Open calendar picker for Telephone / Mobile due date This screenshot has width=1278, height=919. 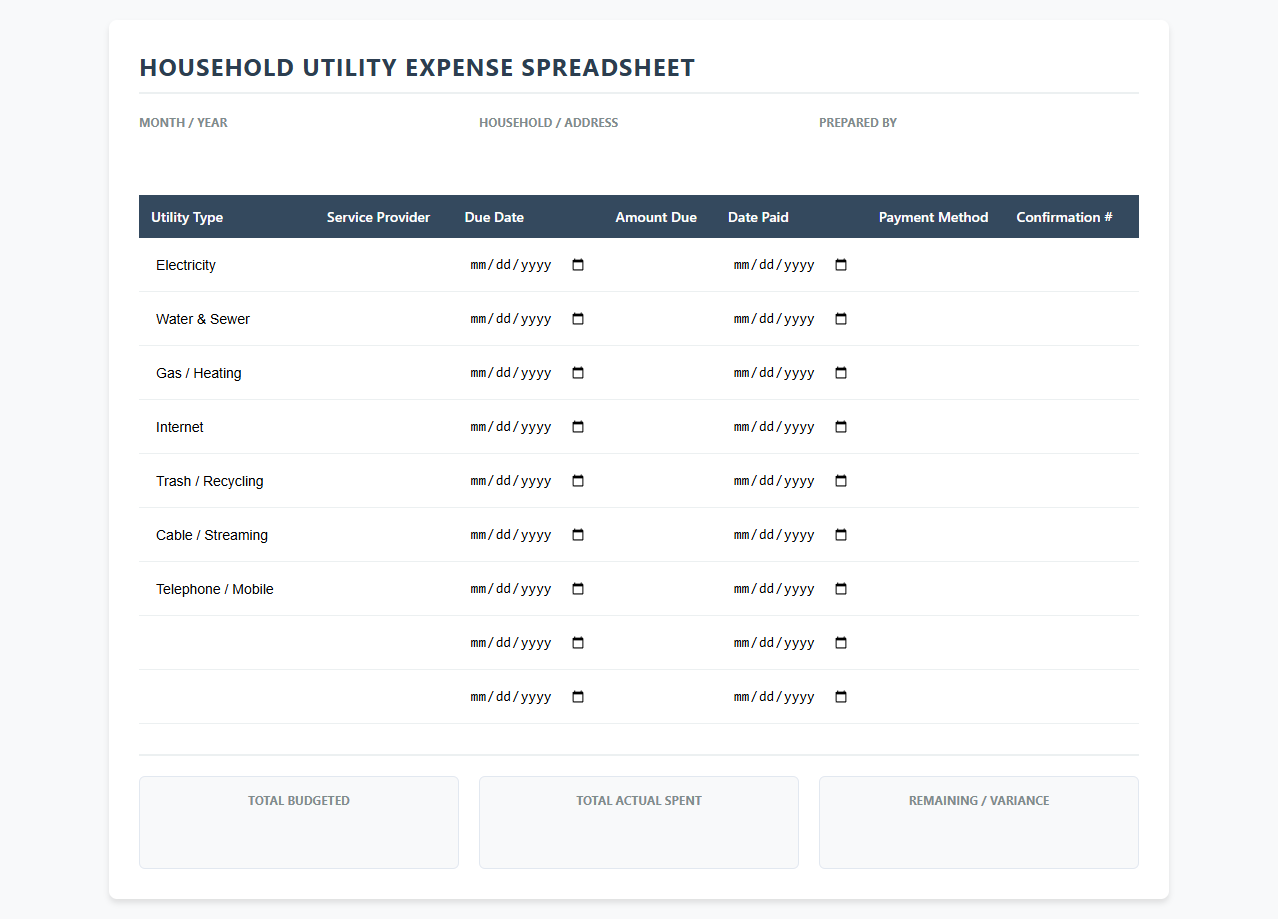point(578,589)
